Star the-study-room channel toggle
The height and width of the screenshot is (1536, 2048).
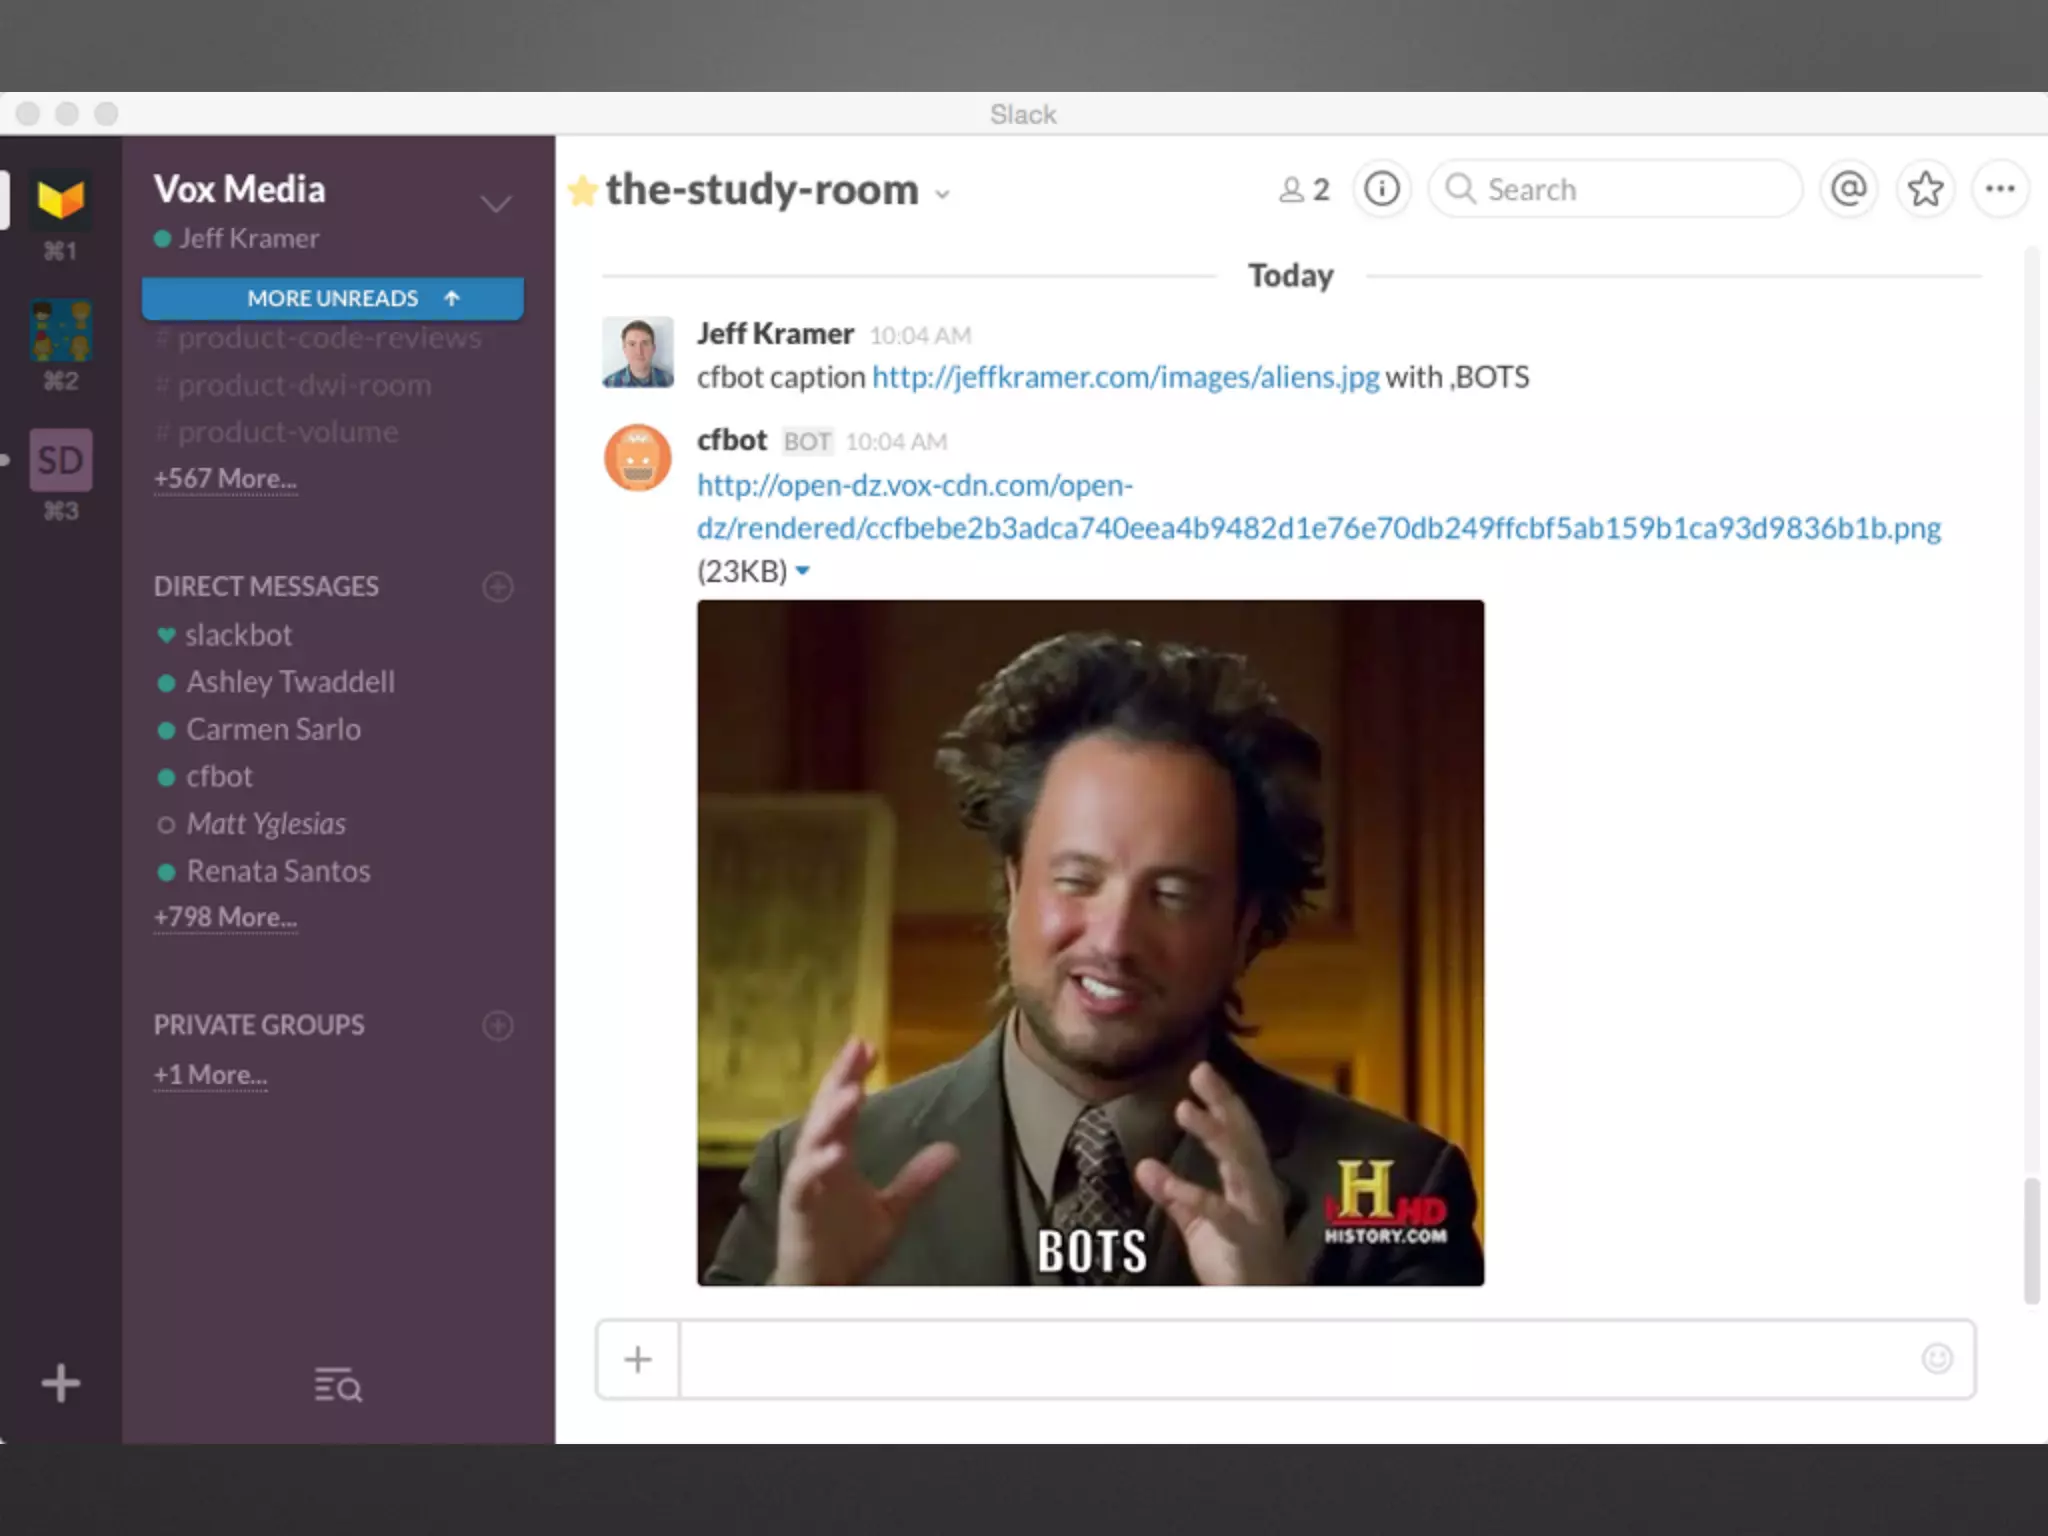[581, 190]
